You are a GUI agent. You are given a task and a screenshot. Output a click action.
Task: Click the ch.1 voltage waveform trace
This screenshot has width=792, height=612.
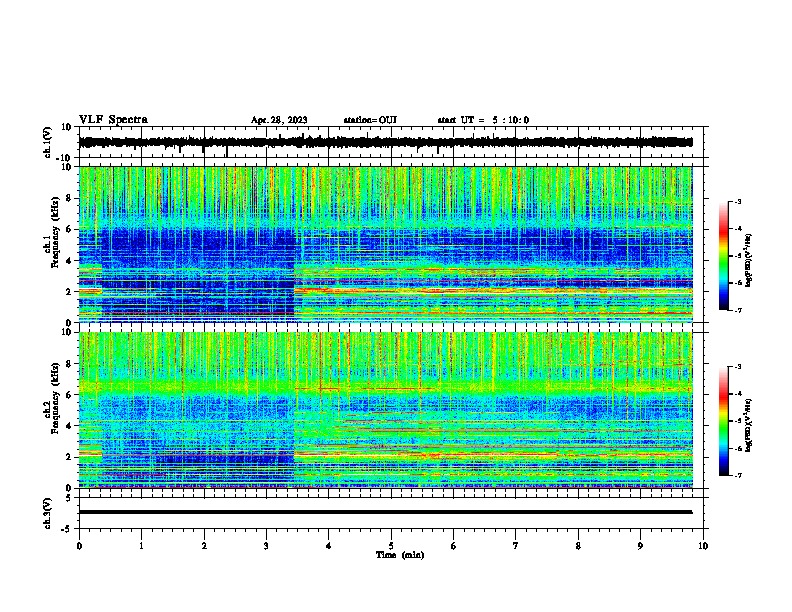pyautogui.click(x=386, y=142)
